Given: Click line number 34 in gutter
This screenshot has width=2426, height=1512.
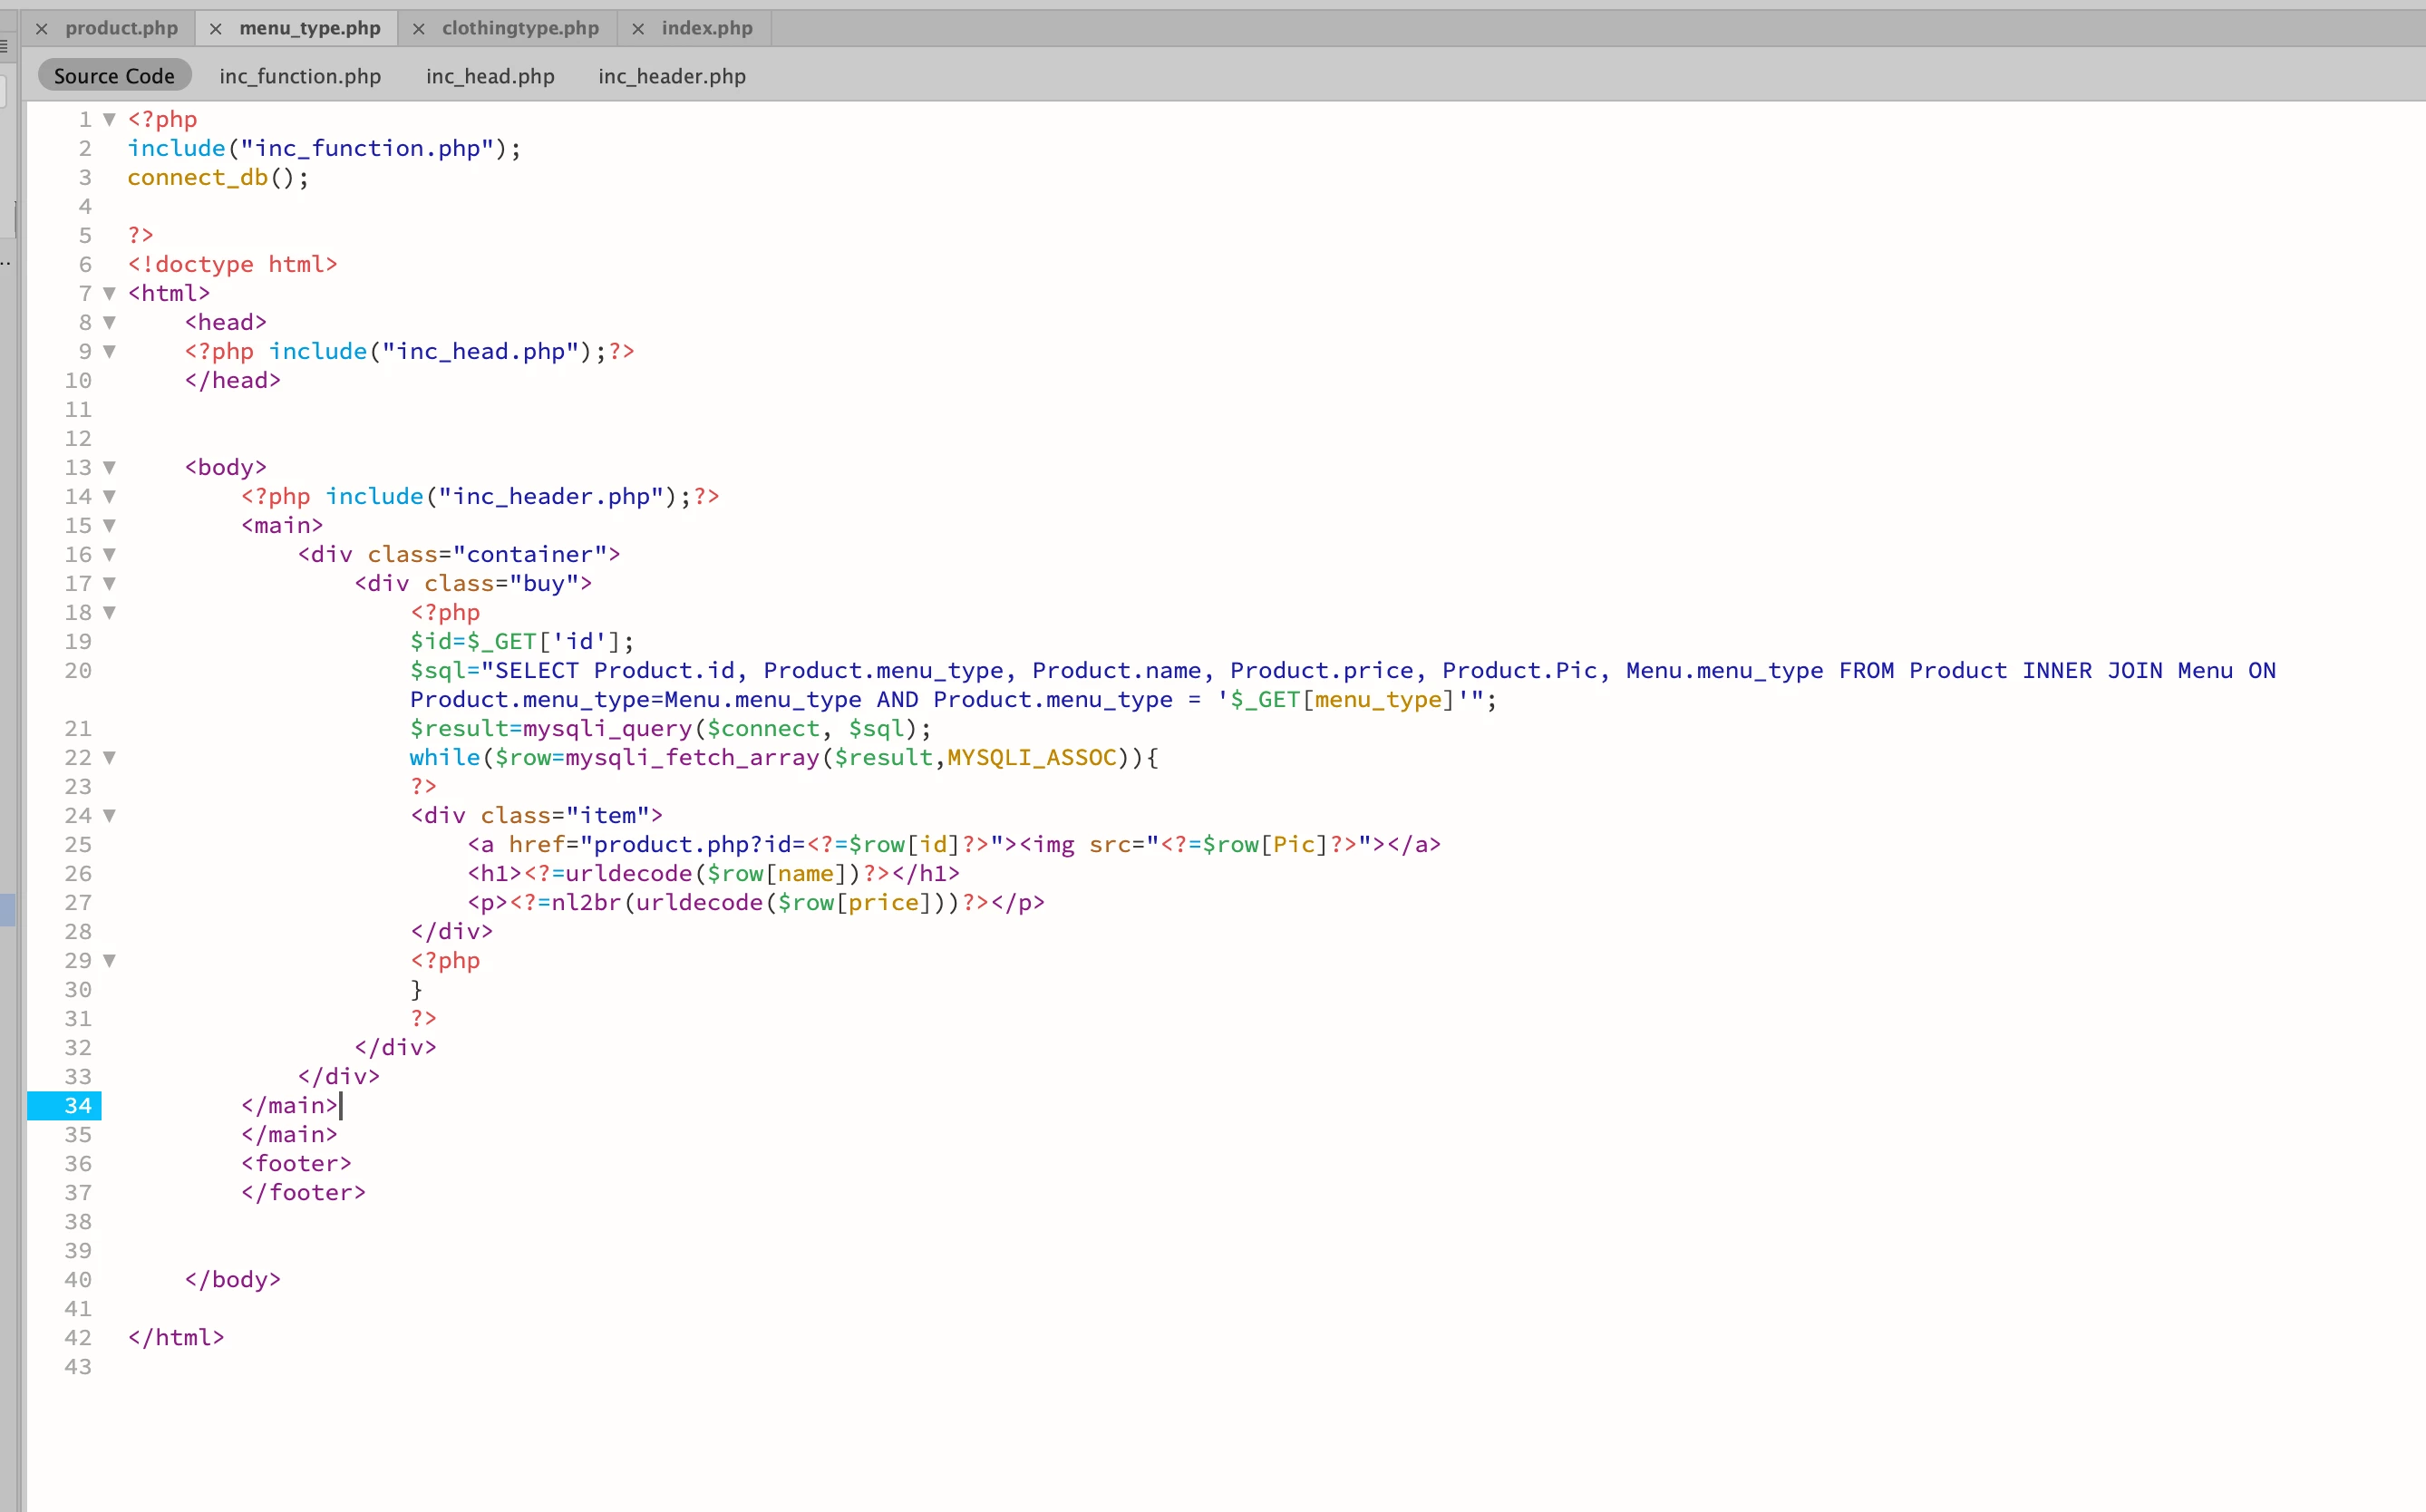Looking at the screenshot, I should coord(78,1106).
